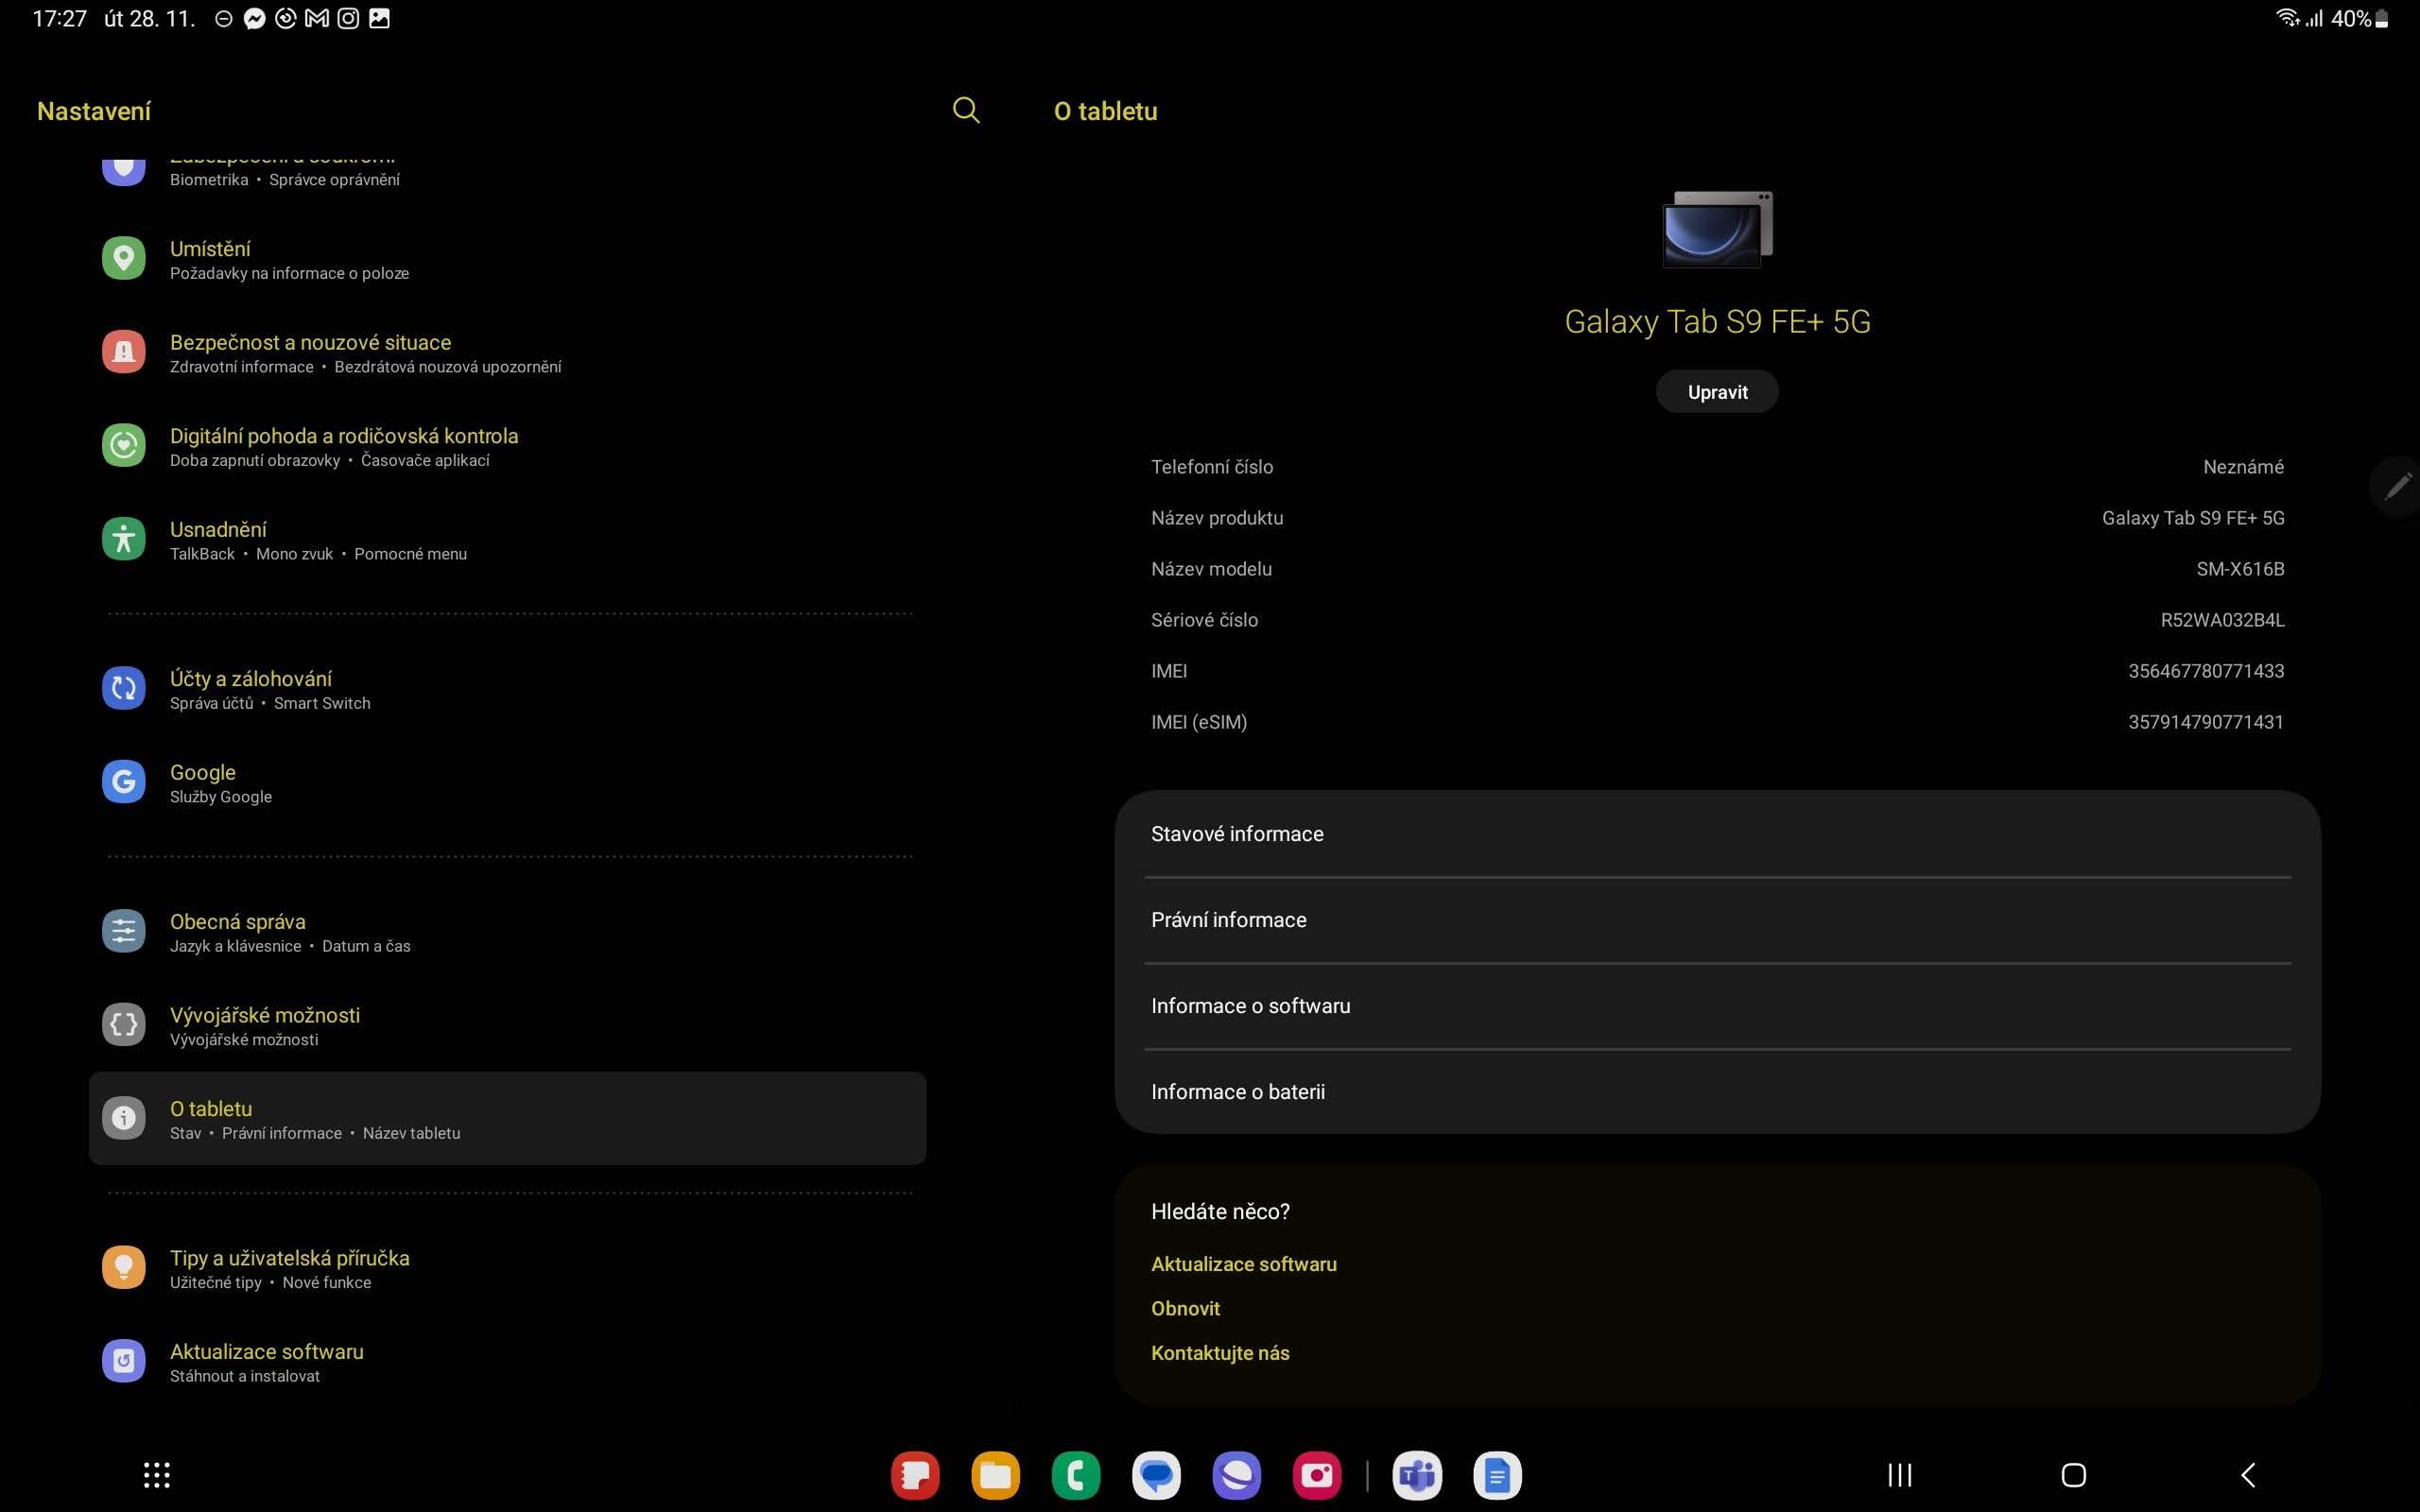Launch the red notes app in taskbar
Viewport: 2420px width, 1512px height.
click(915, 1475)
